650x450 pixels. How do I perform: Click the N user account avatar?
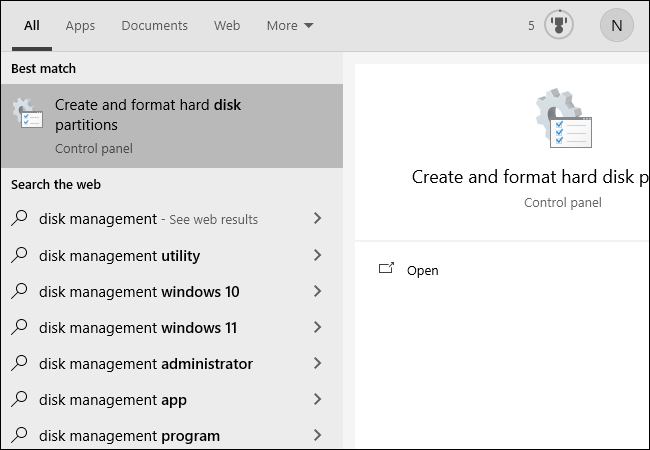pos(616,25)
